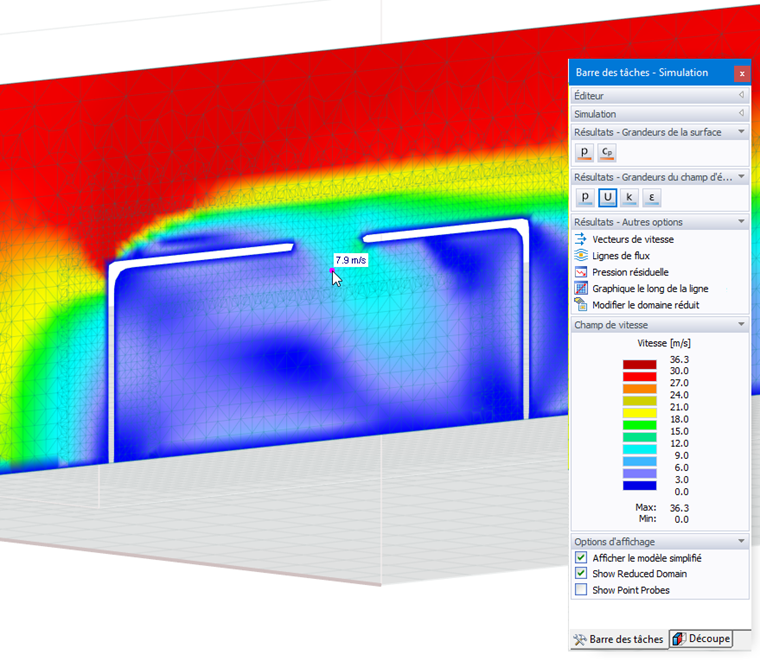
Task: Click the Vitesse [m/s] legend title
Action: (x=664, y=343)
